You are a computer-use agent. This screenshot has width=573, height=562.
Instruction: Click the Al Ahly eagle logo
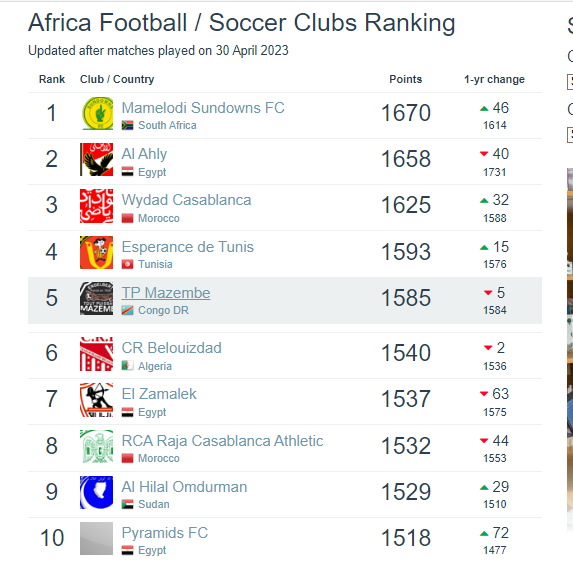click(96, 159)
